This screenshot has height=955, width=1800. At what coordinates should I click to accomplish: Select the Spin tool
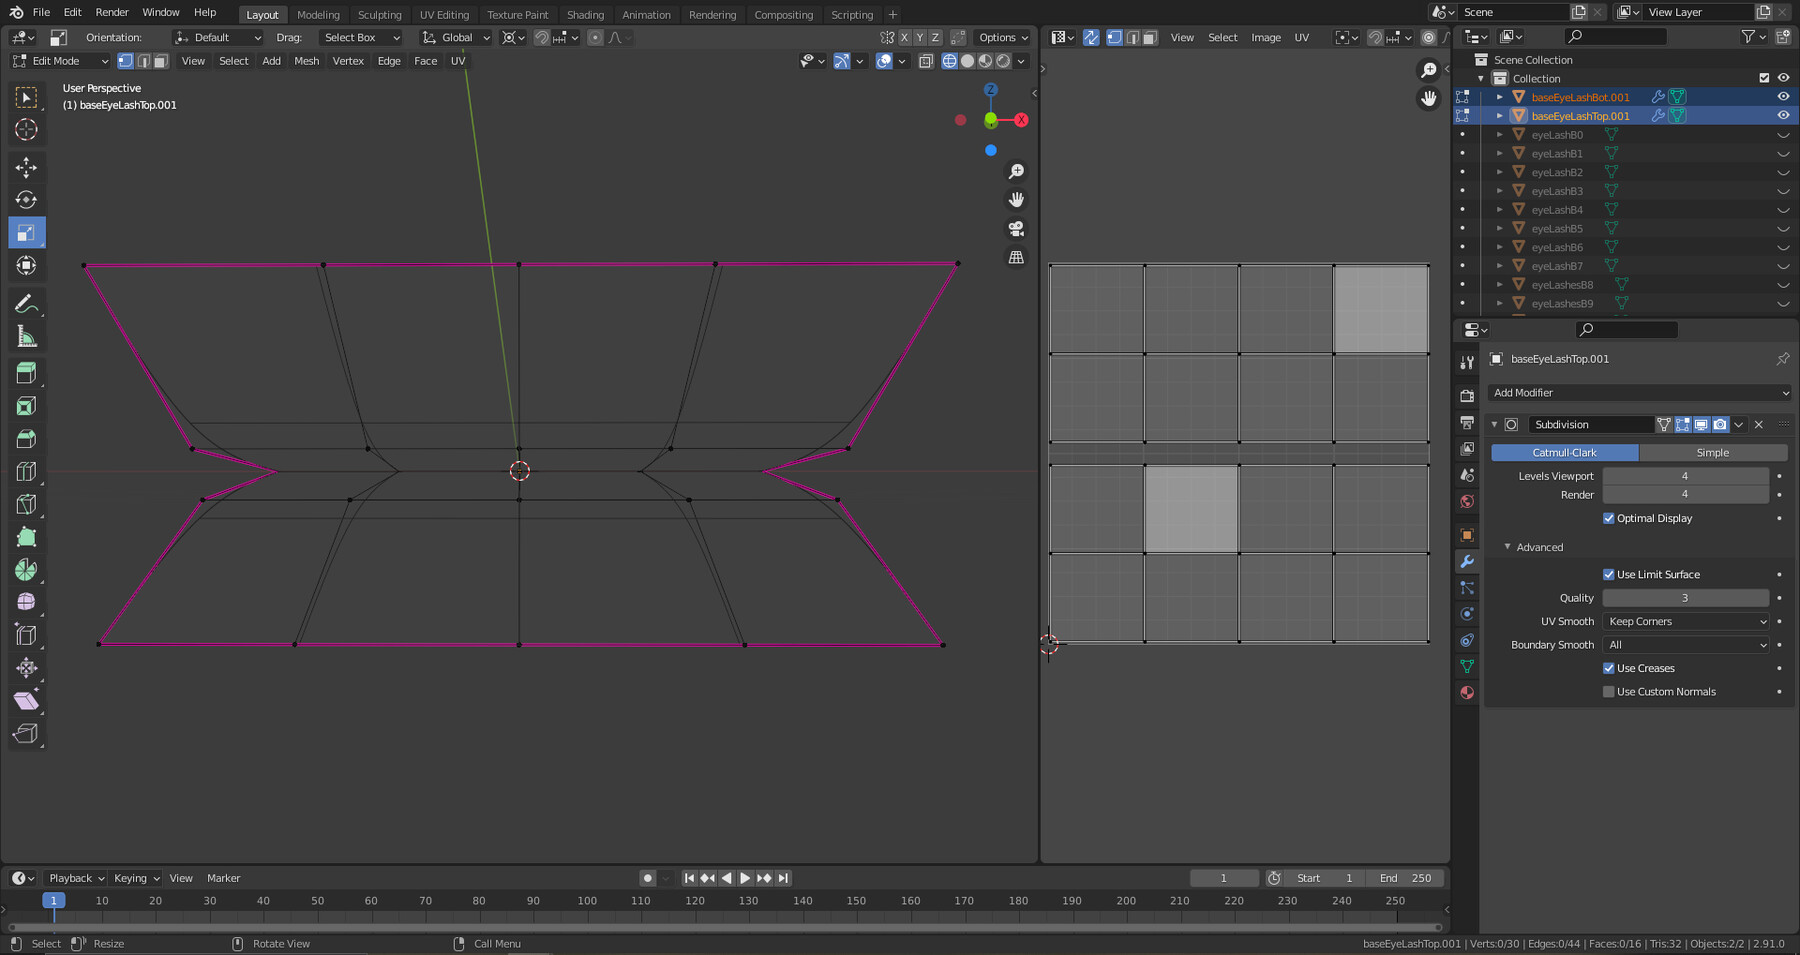click(27, 570)
